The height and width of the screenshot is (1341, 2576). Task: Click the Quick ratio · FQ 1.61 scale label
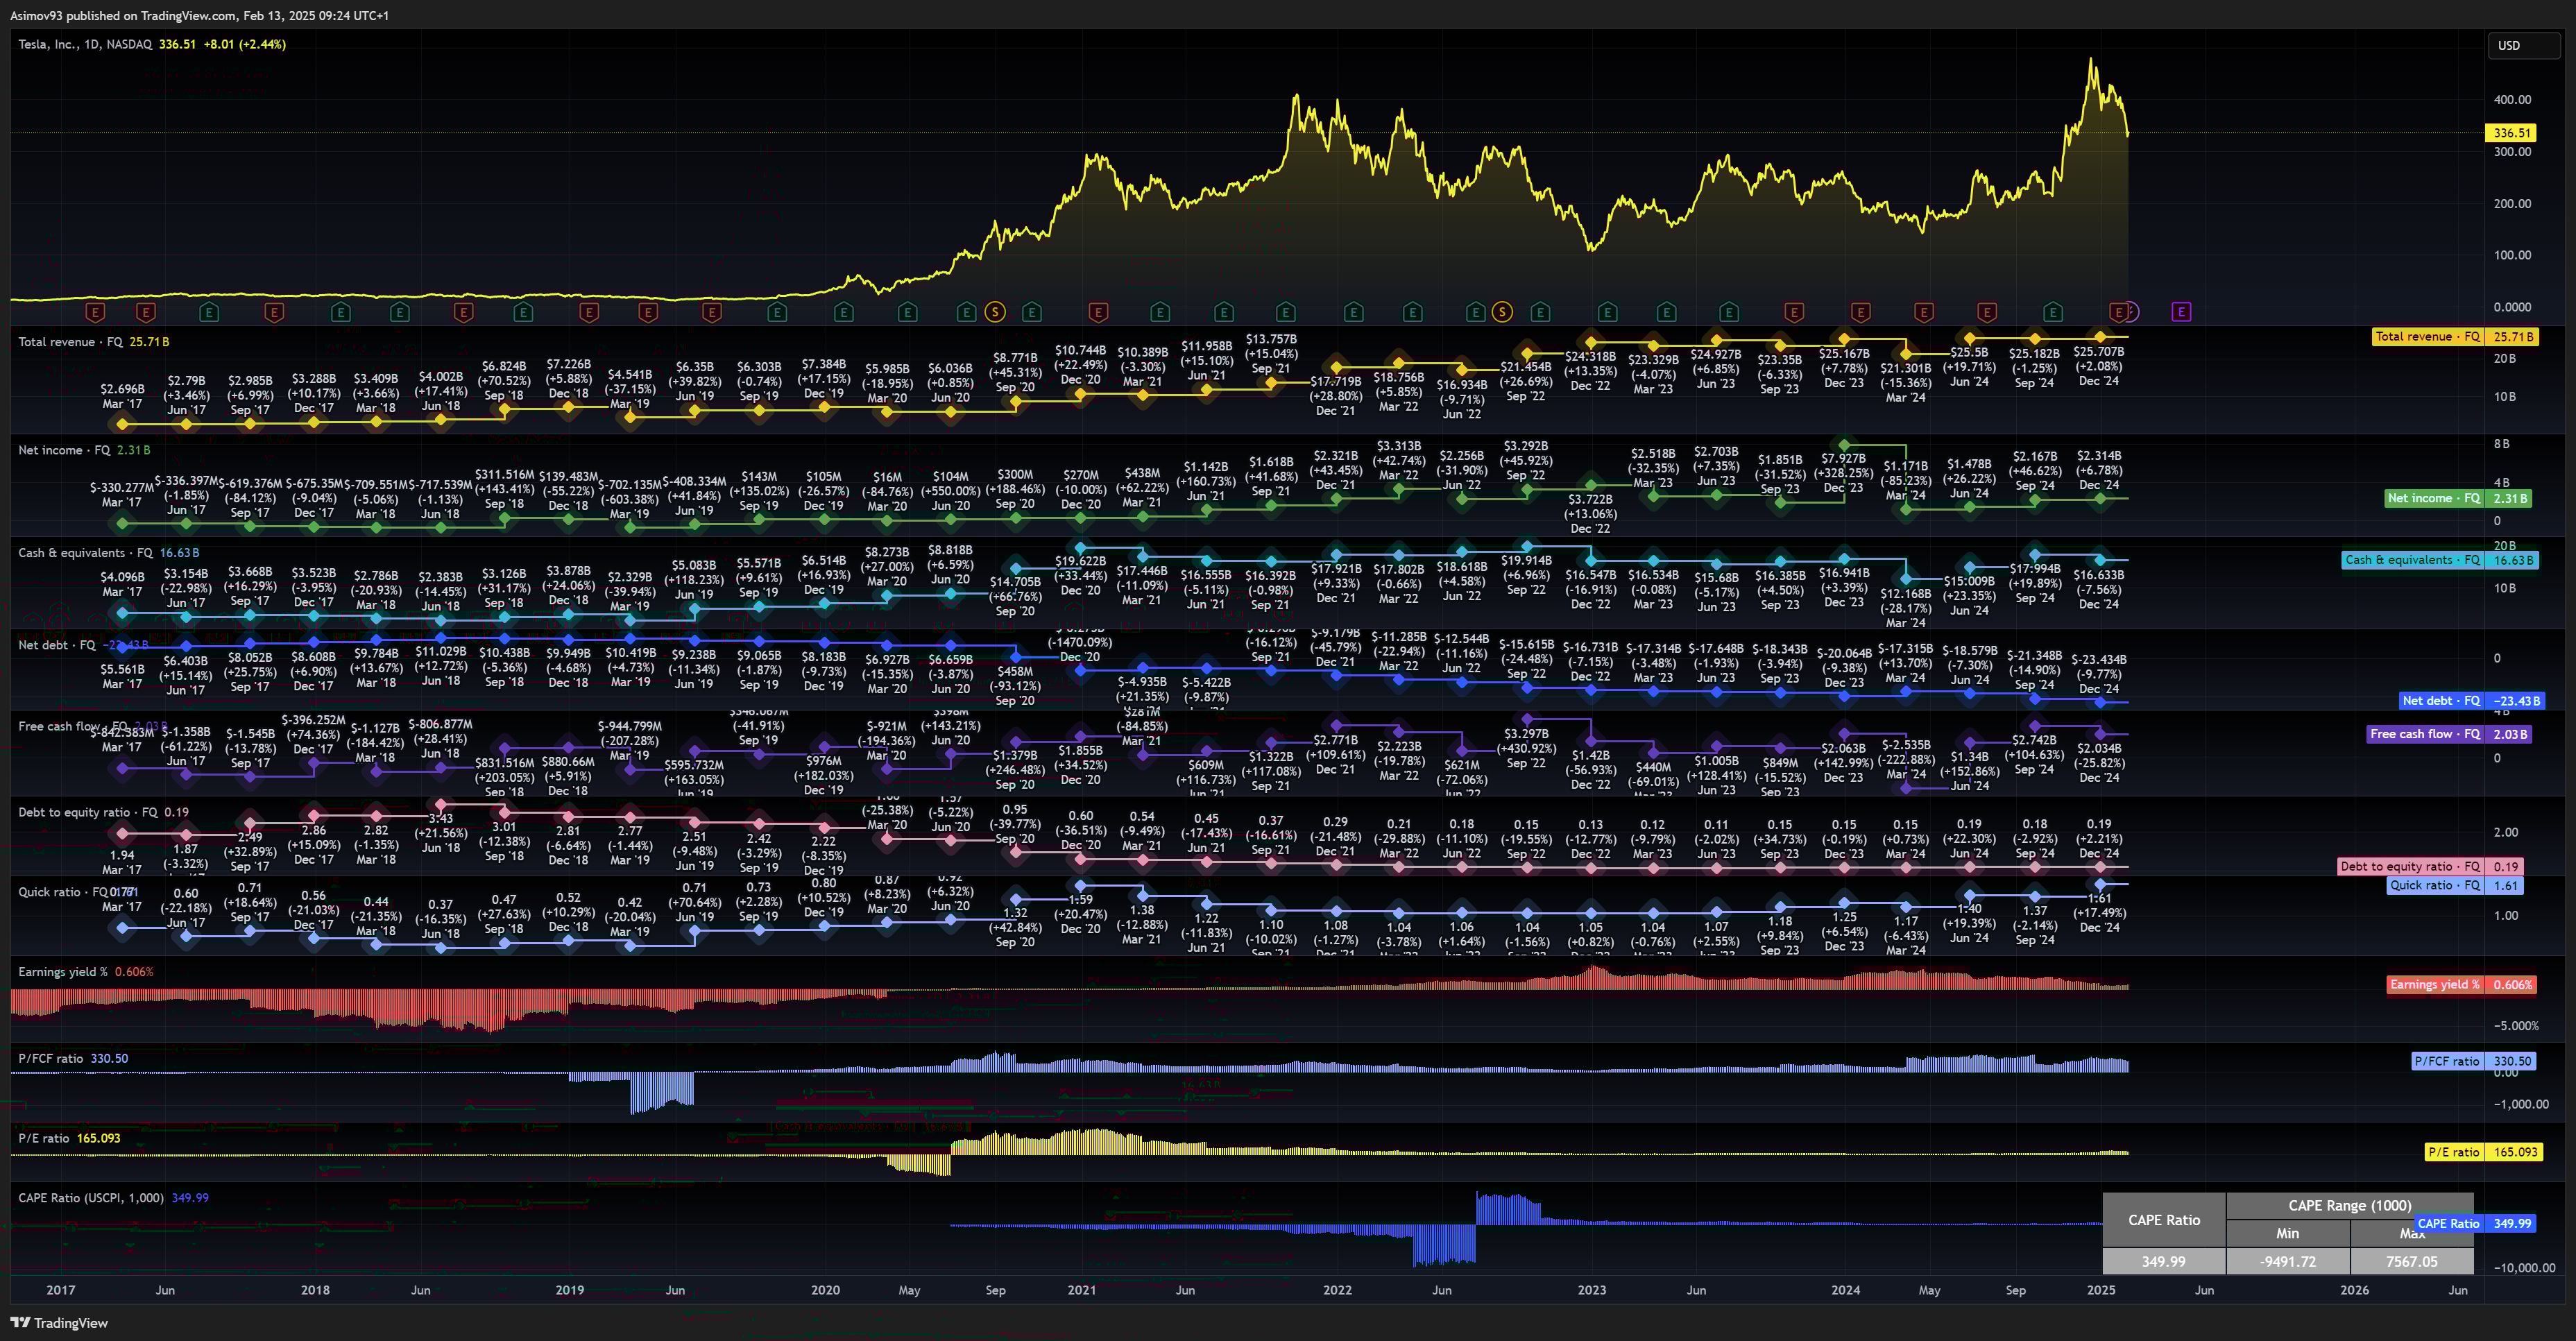click(2455, 885)
